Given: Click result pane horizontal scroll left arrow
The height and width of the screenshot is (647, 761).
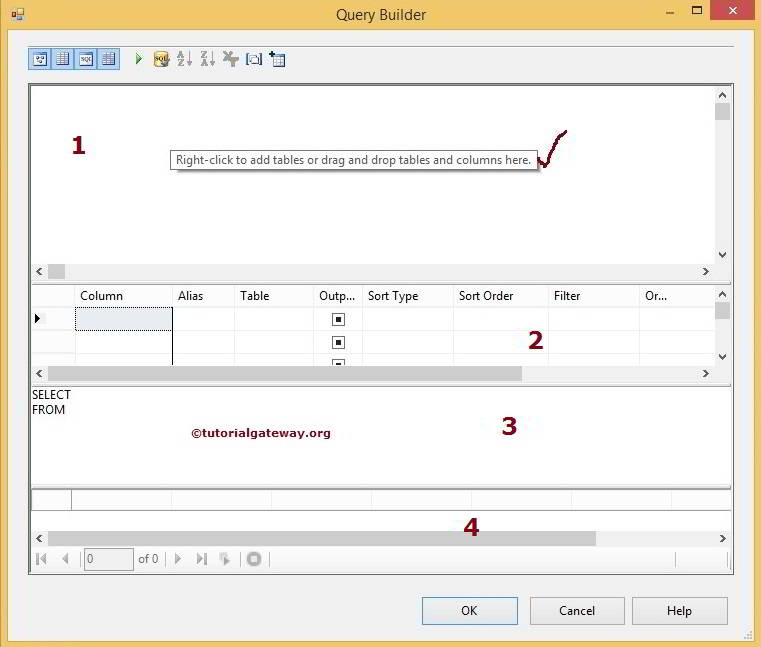Looking at the screenshot, I should point(39,538).
